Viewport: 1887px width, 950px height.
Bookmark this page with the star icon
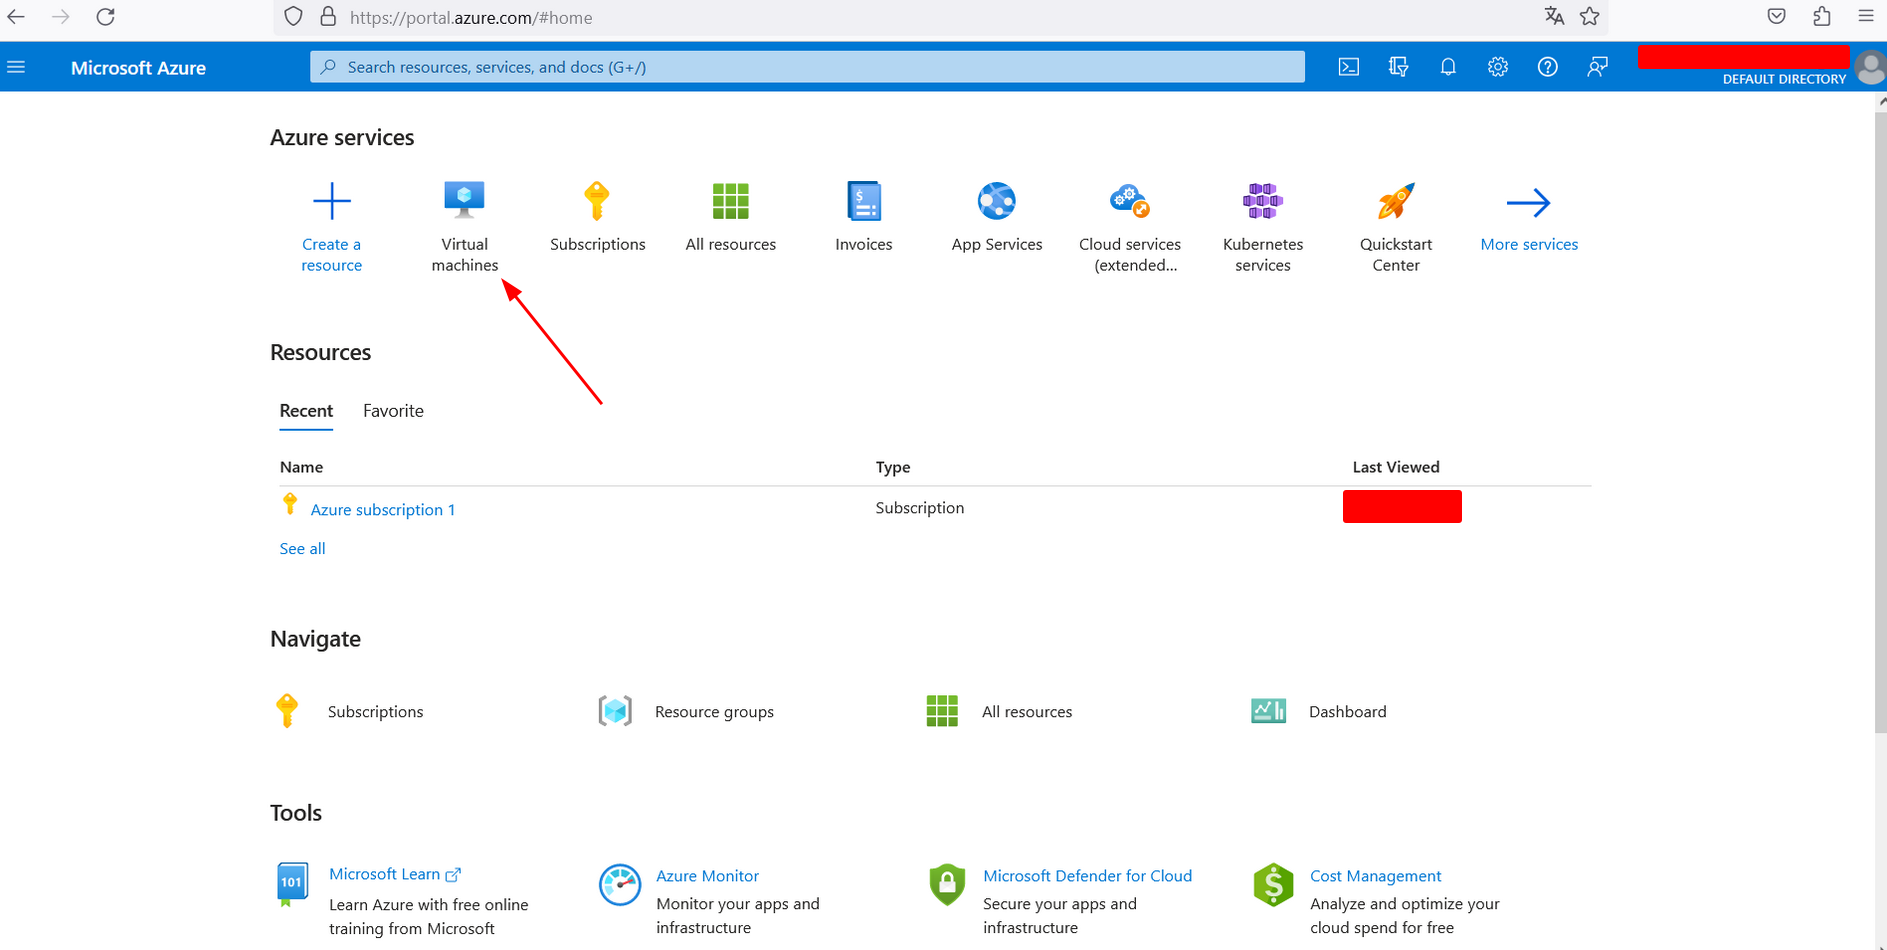1590,16
